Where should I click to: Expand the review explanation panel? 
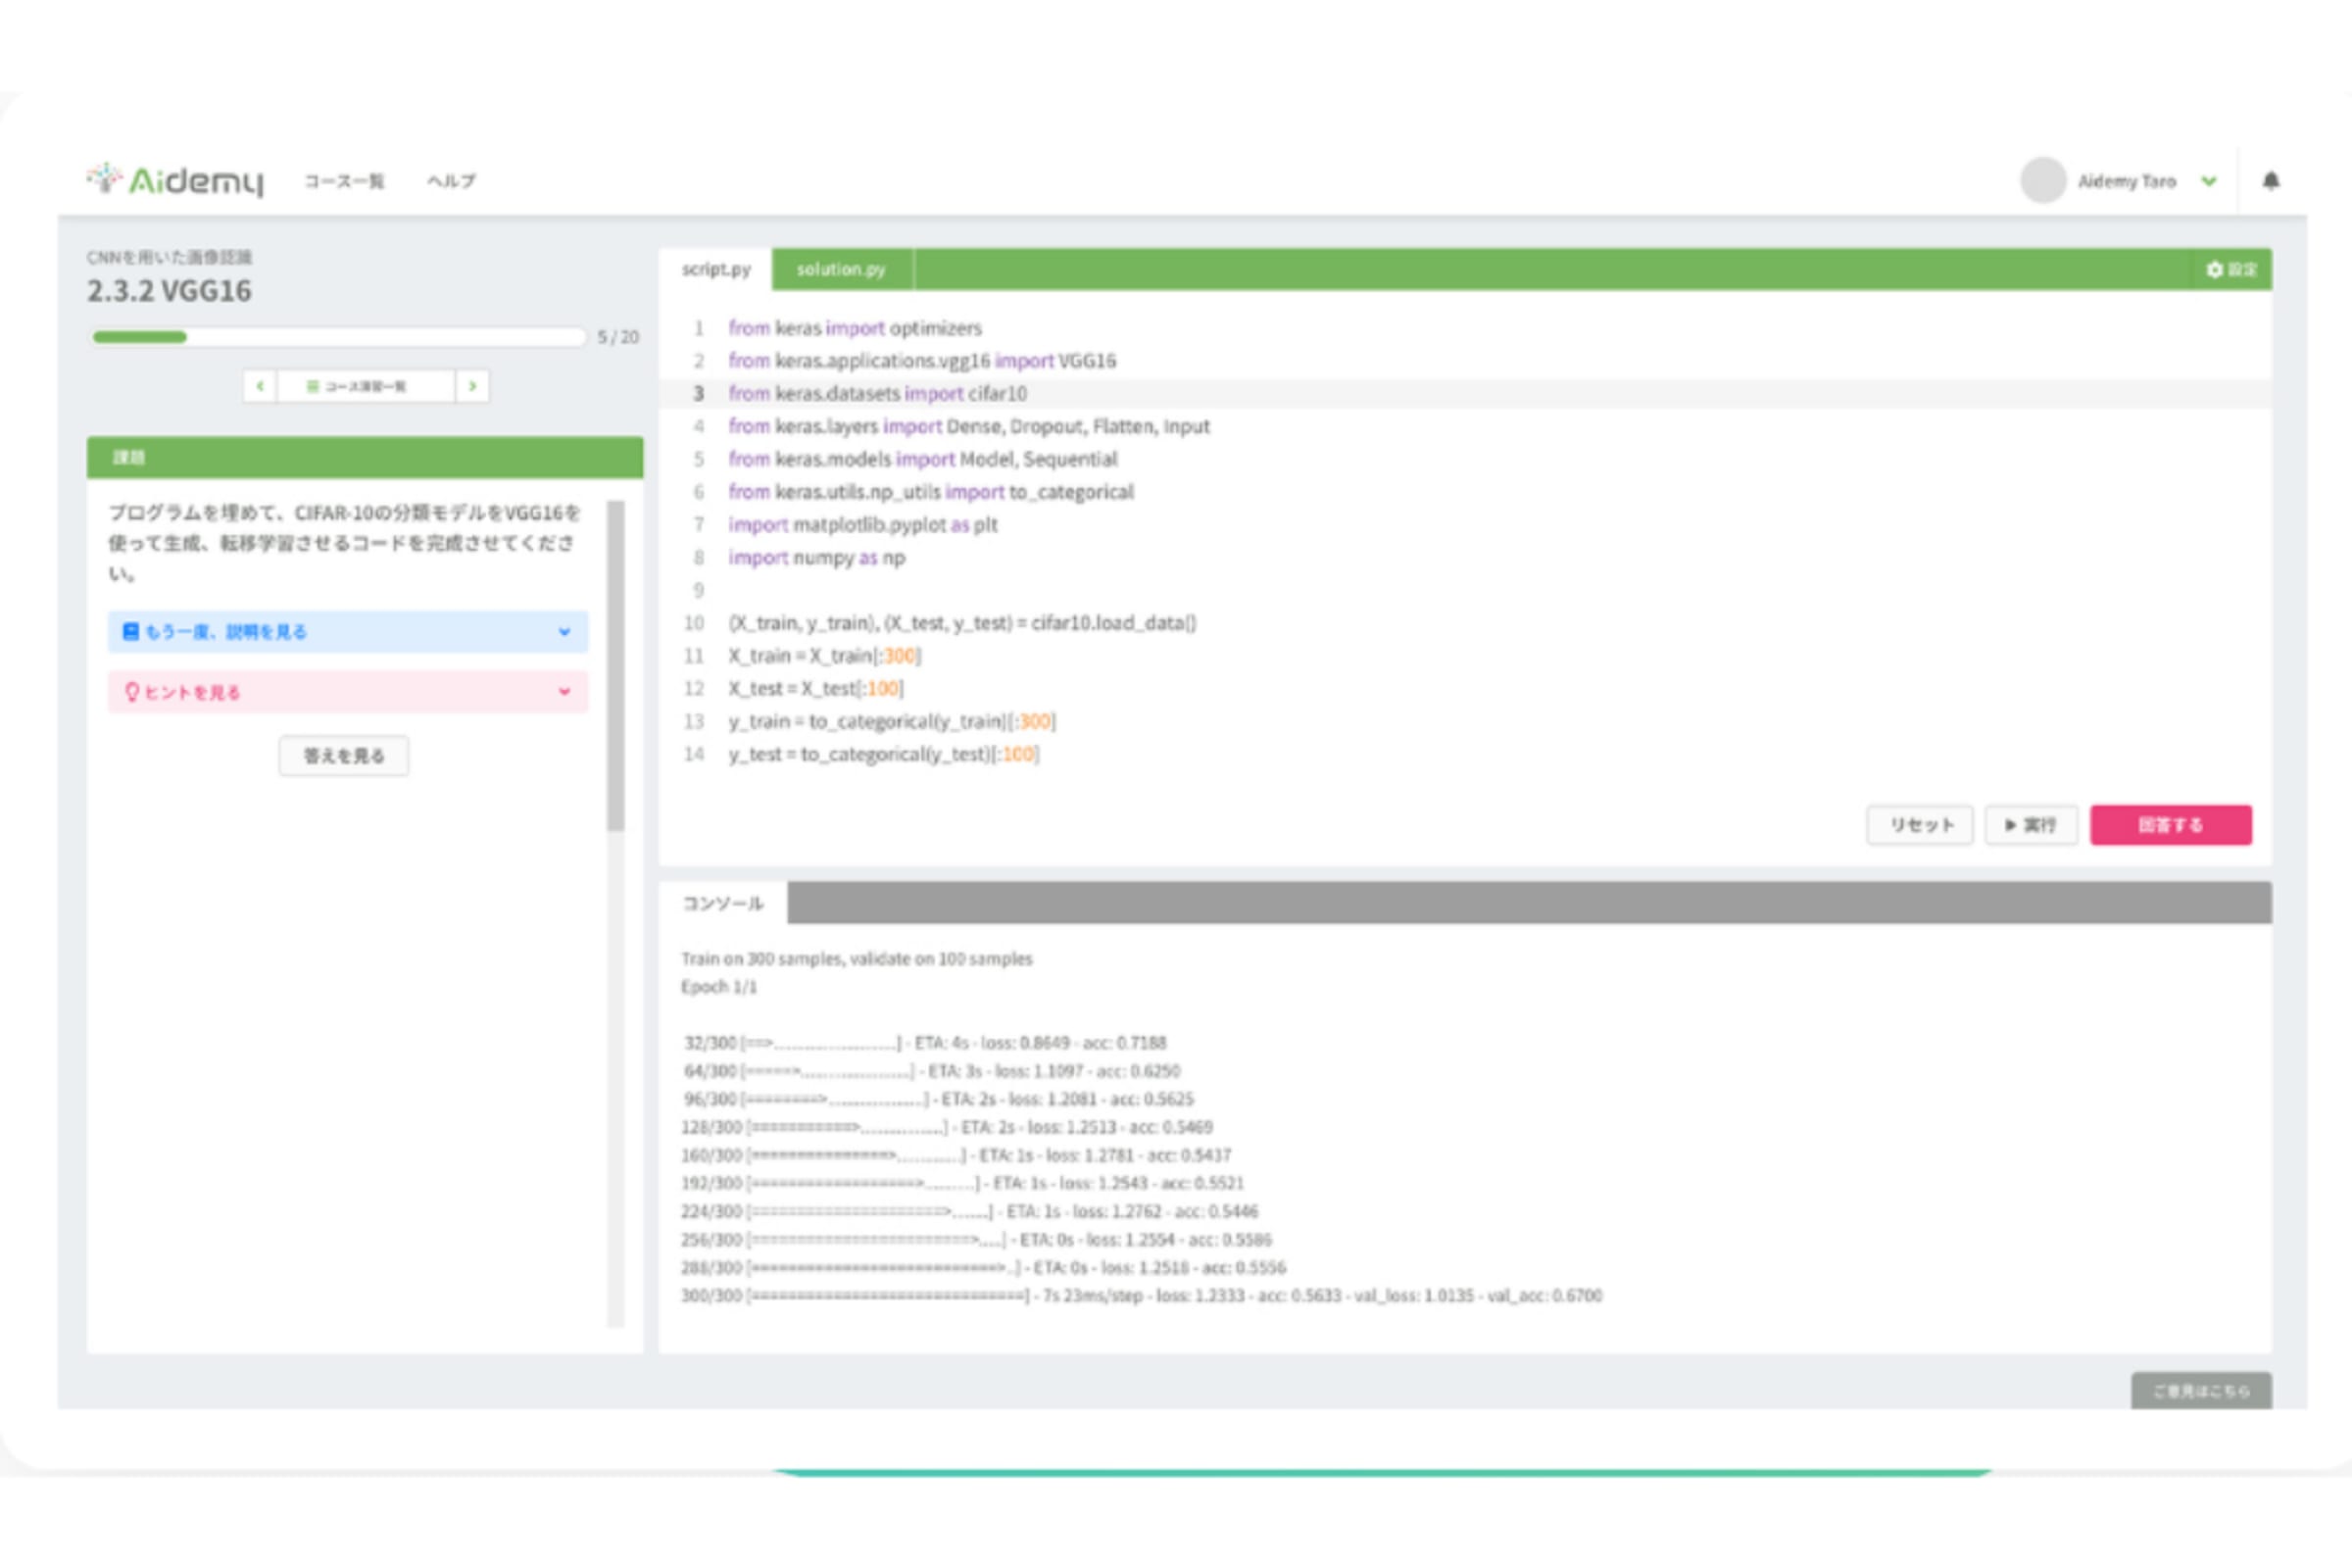pos(564,632)
